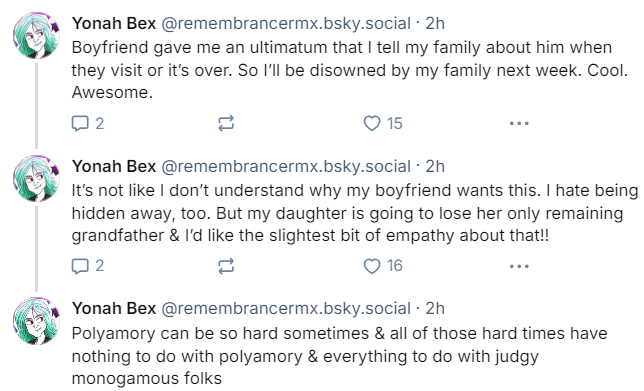
Task: Open the 'Polyamory can be so hard' post
Action: [x=339, y=356]
